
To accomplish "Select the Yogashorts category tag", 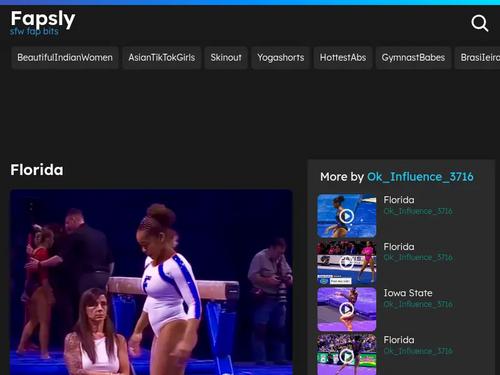I will pos(281,58).
